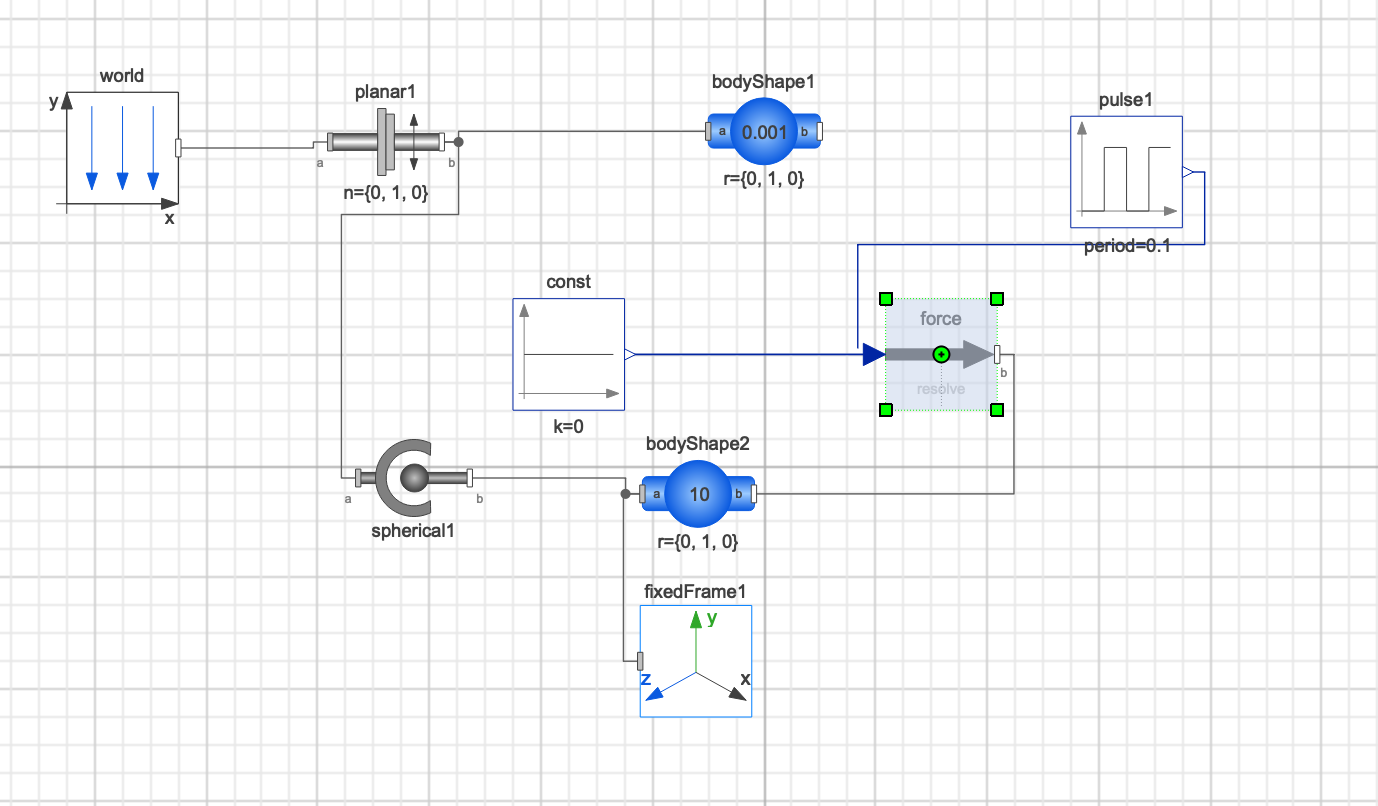Click the planar1 joint icon

(386, 142)
